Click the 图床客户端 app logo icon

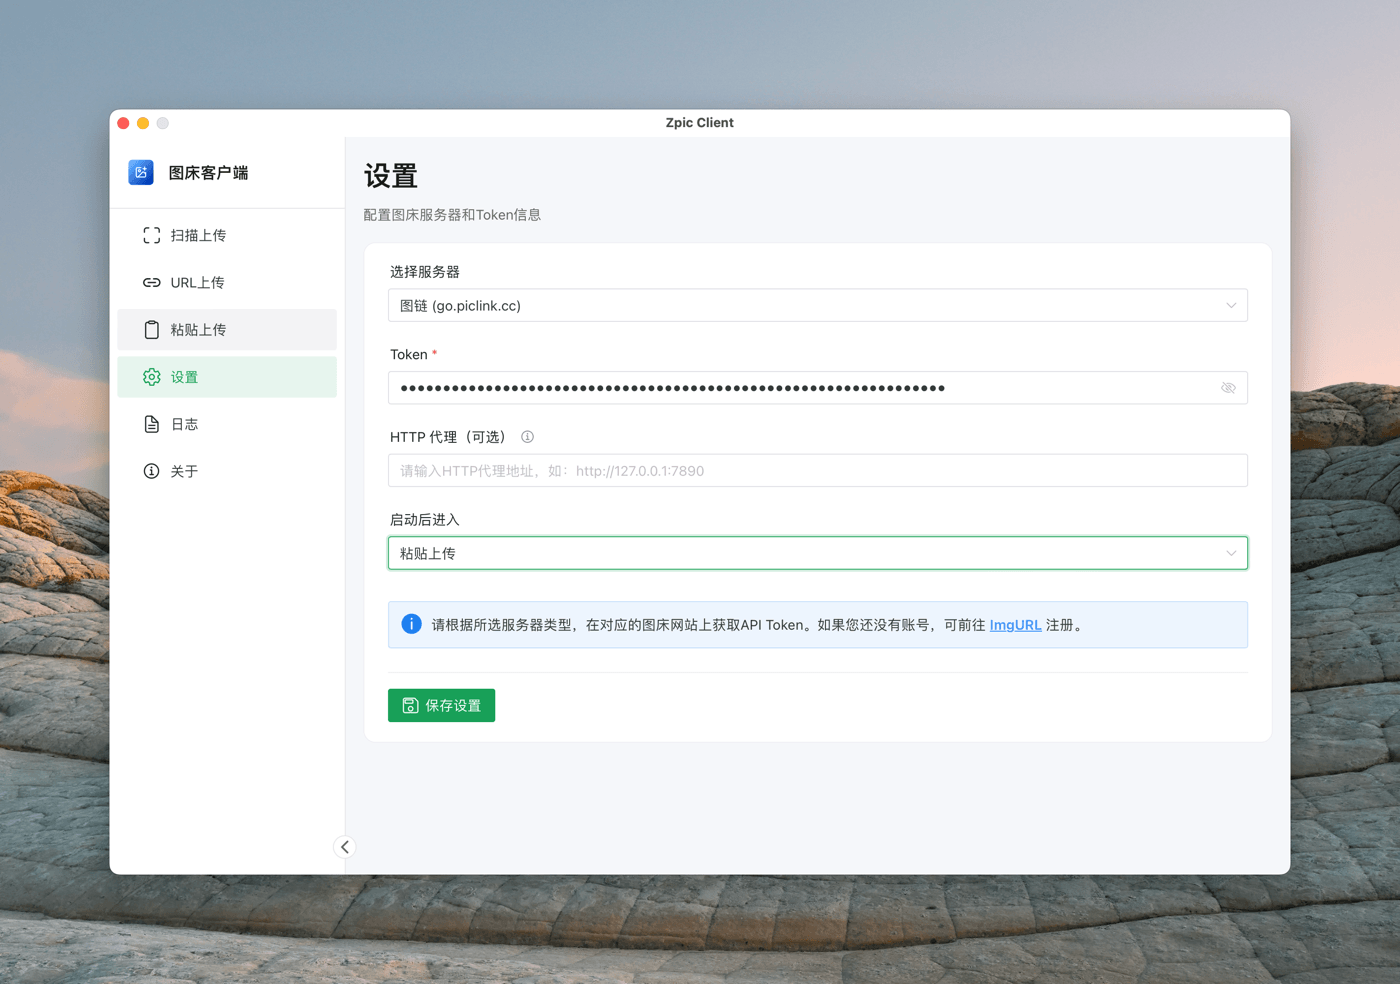tap(140, 172)
